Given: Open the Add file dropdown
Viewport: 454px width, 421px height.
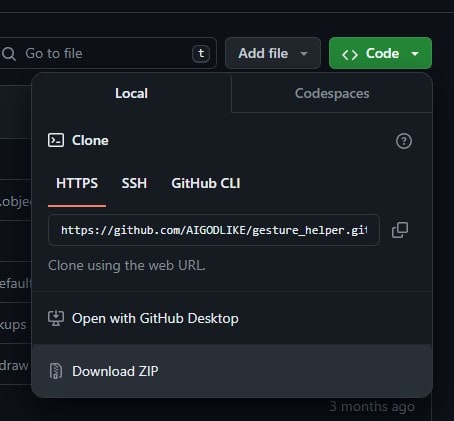Looking at the screenshot, I should pos(273,53).
